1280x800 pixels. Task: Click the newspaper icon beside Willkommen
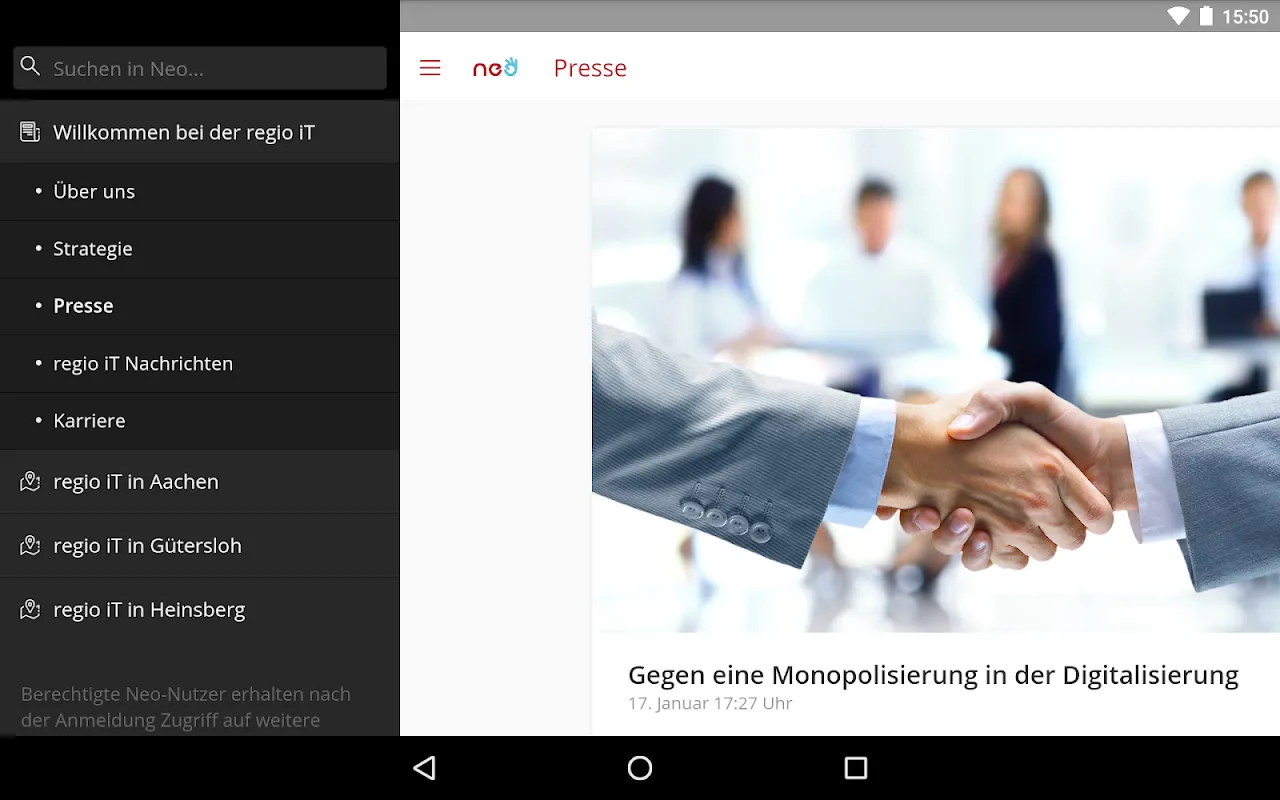pos(30,132)
